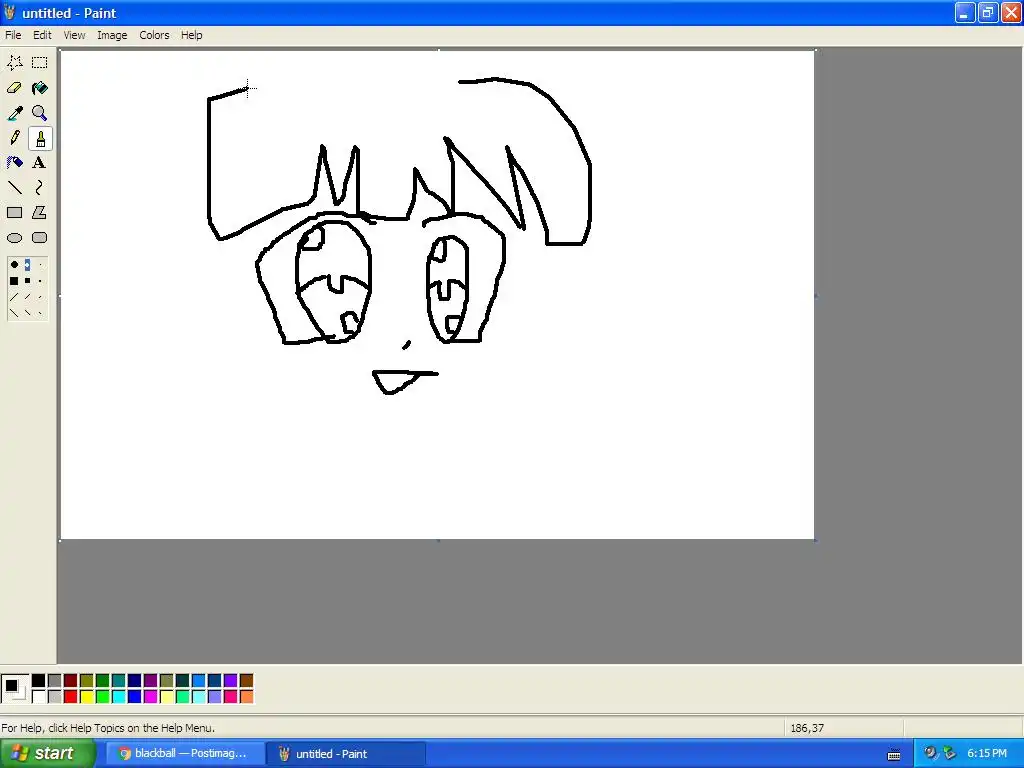This screenshot has height=768, width=1024.
Task: Select the light gray color swatch
Action: click(54, 697)
